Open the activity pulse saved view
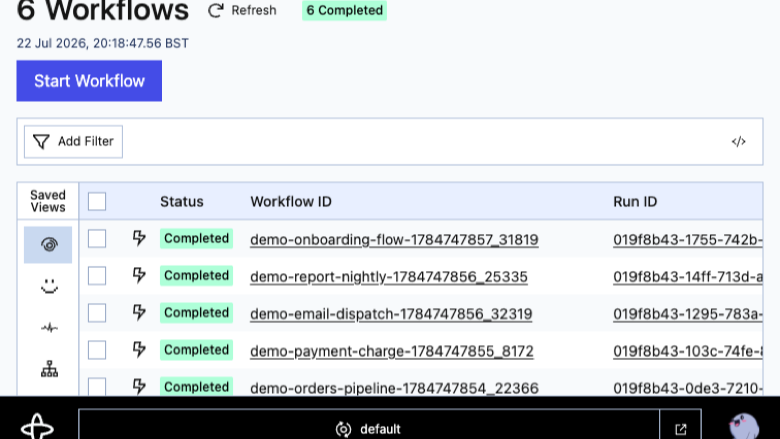Image resolution: width=780 pixels, height=439 pixels. point(49,328)
